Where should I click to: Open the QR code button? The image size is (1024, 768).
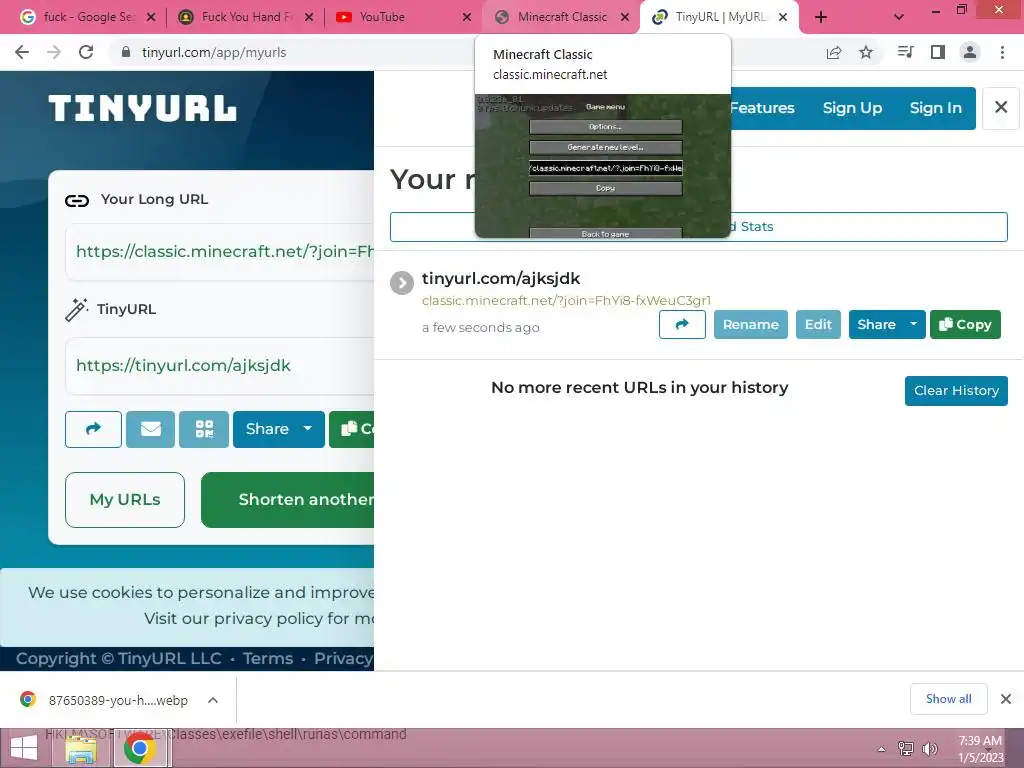click(204, 429)
